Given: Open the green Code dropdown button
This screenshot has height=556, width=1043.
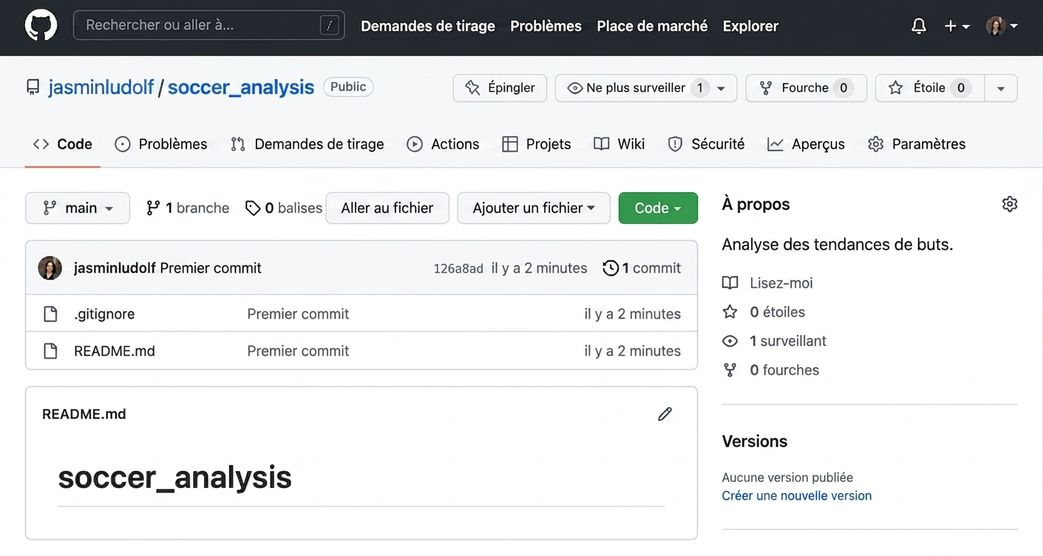Looking at the screenshot, I should click(x=658, y=208).
